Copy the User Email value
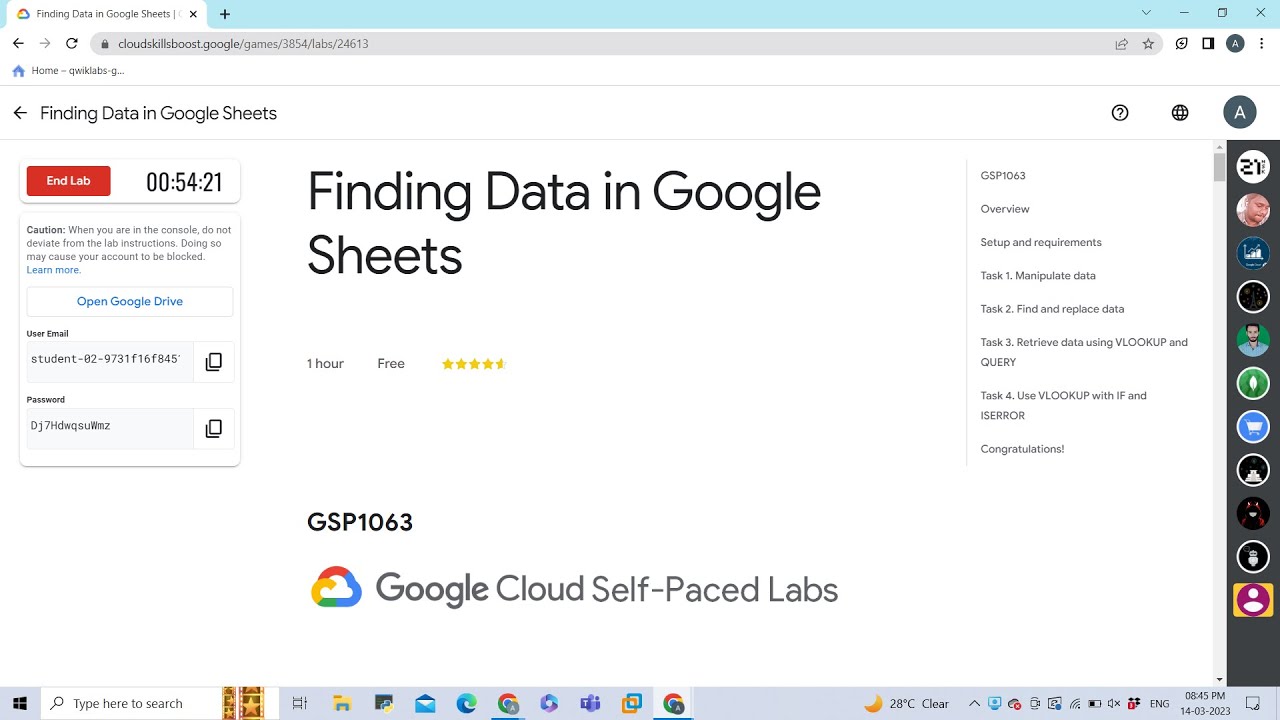The width and height of the screenshot is (1280, 720). [x=214, y=362]
